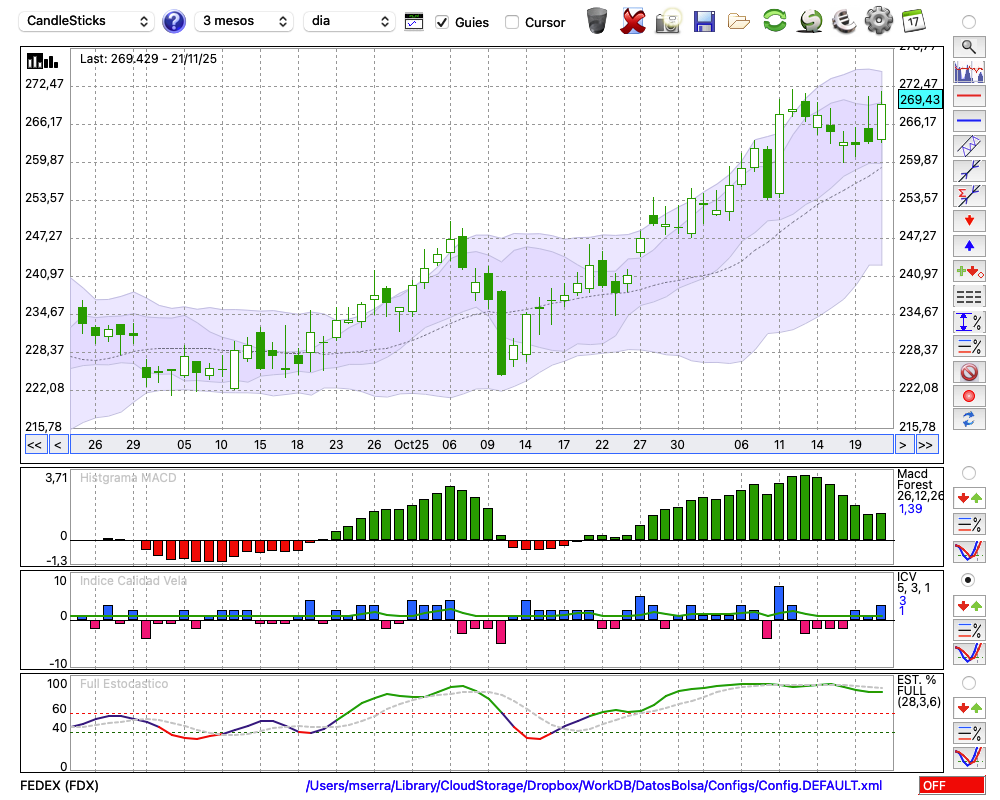Click the dollar sign update icon

click(x=809, y=20)
